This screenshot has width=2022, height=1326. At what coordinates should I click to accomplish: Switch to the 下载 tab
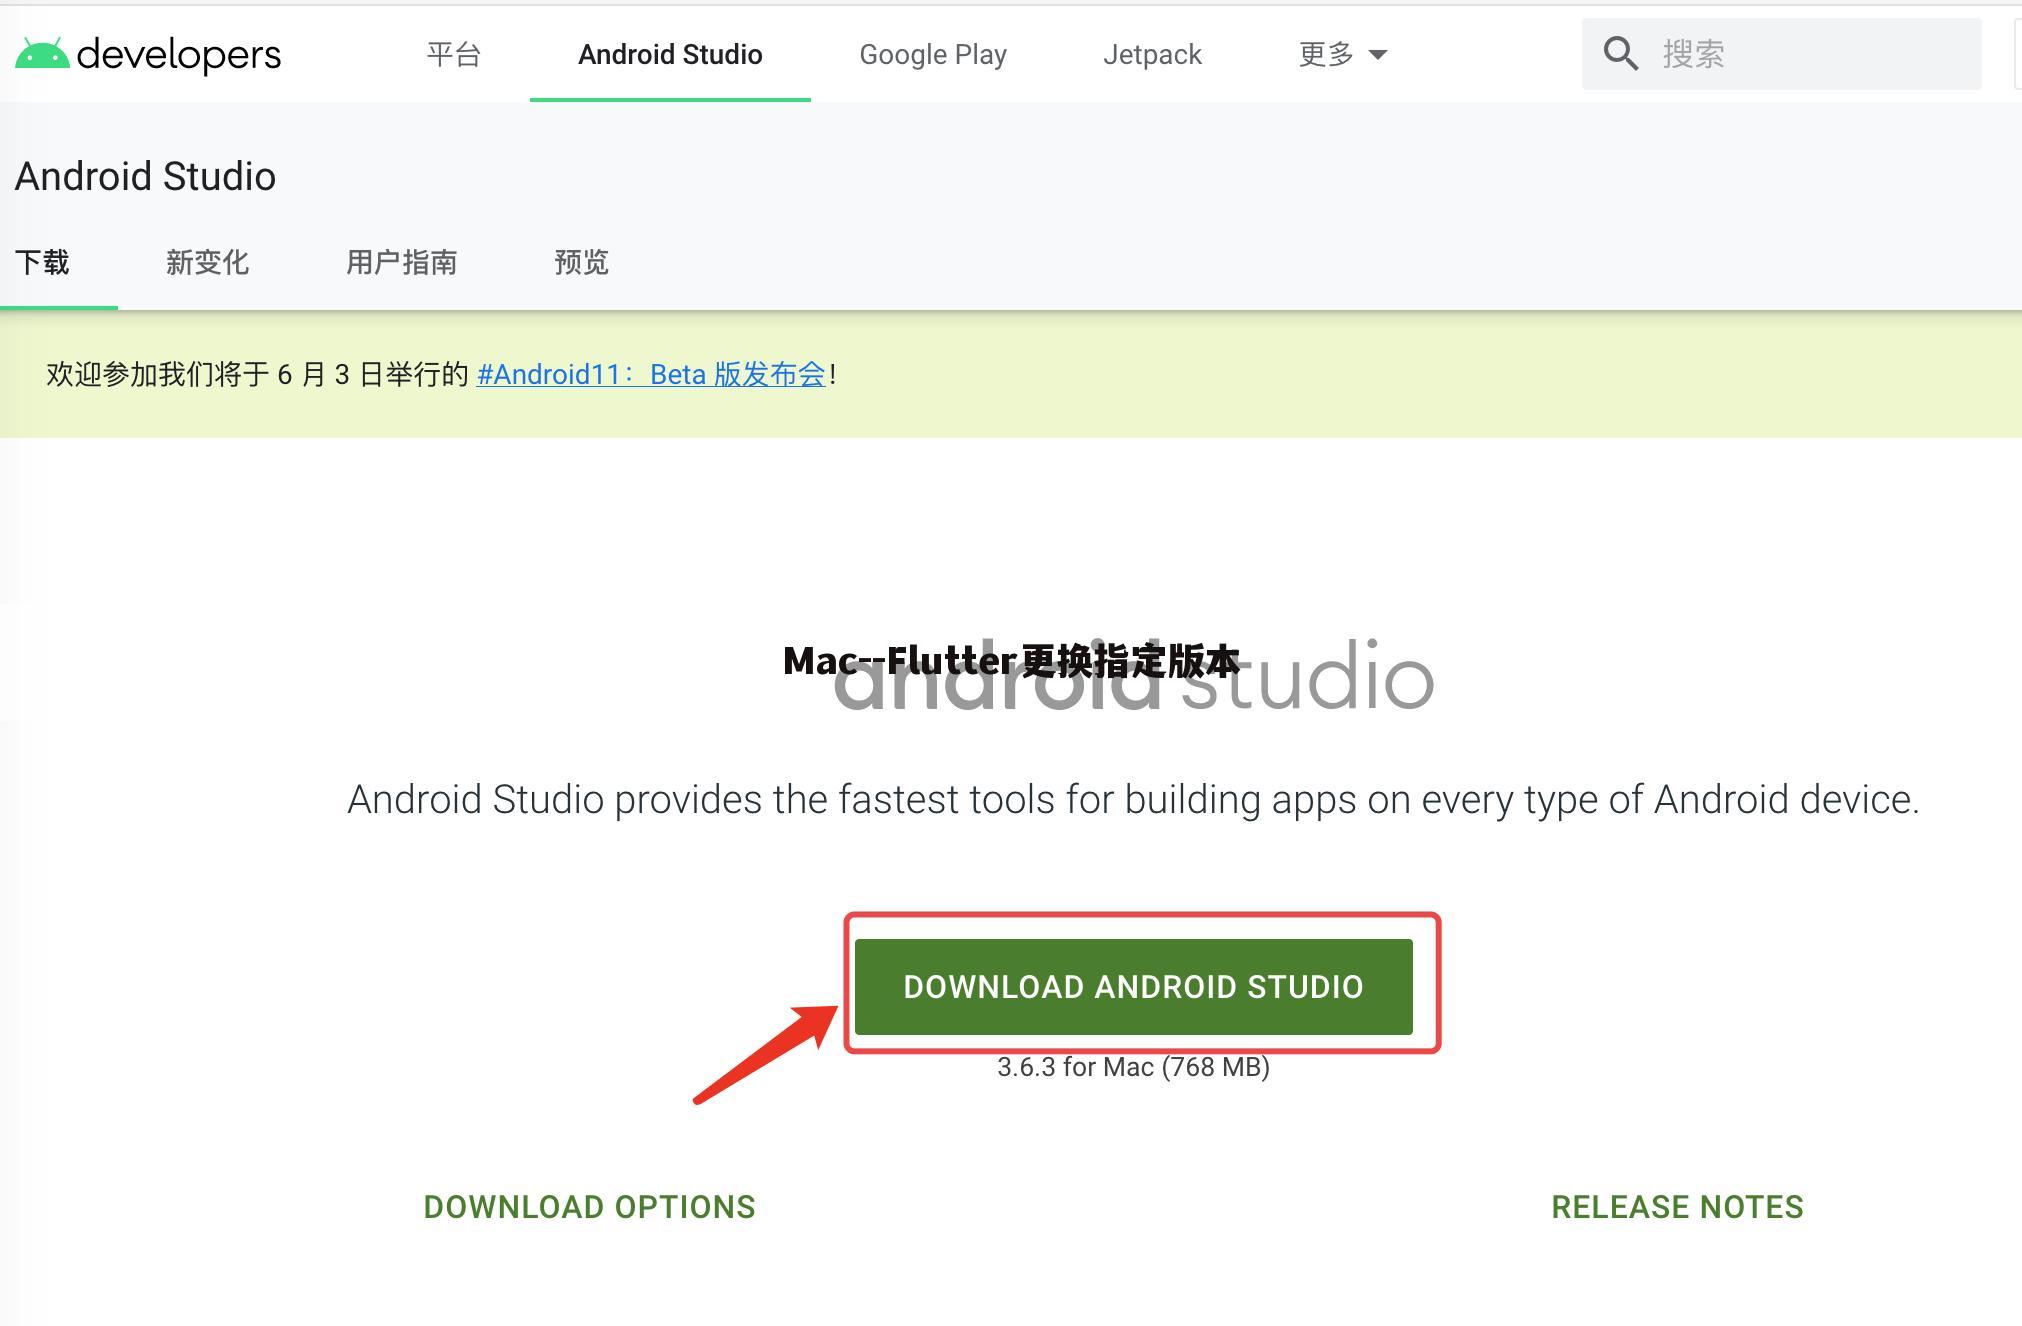[42, 262]
